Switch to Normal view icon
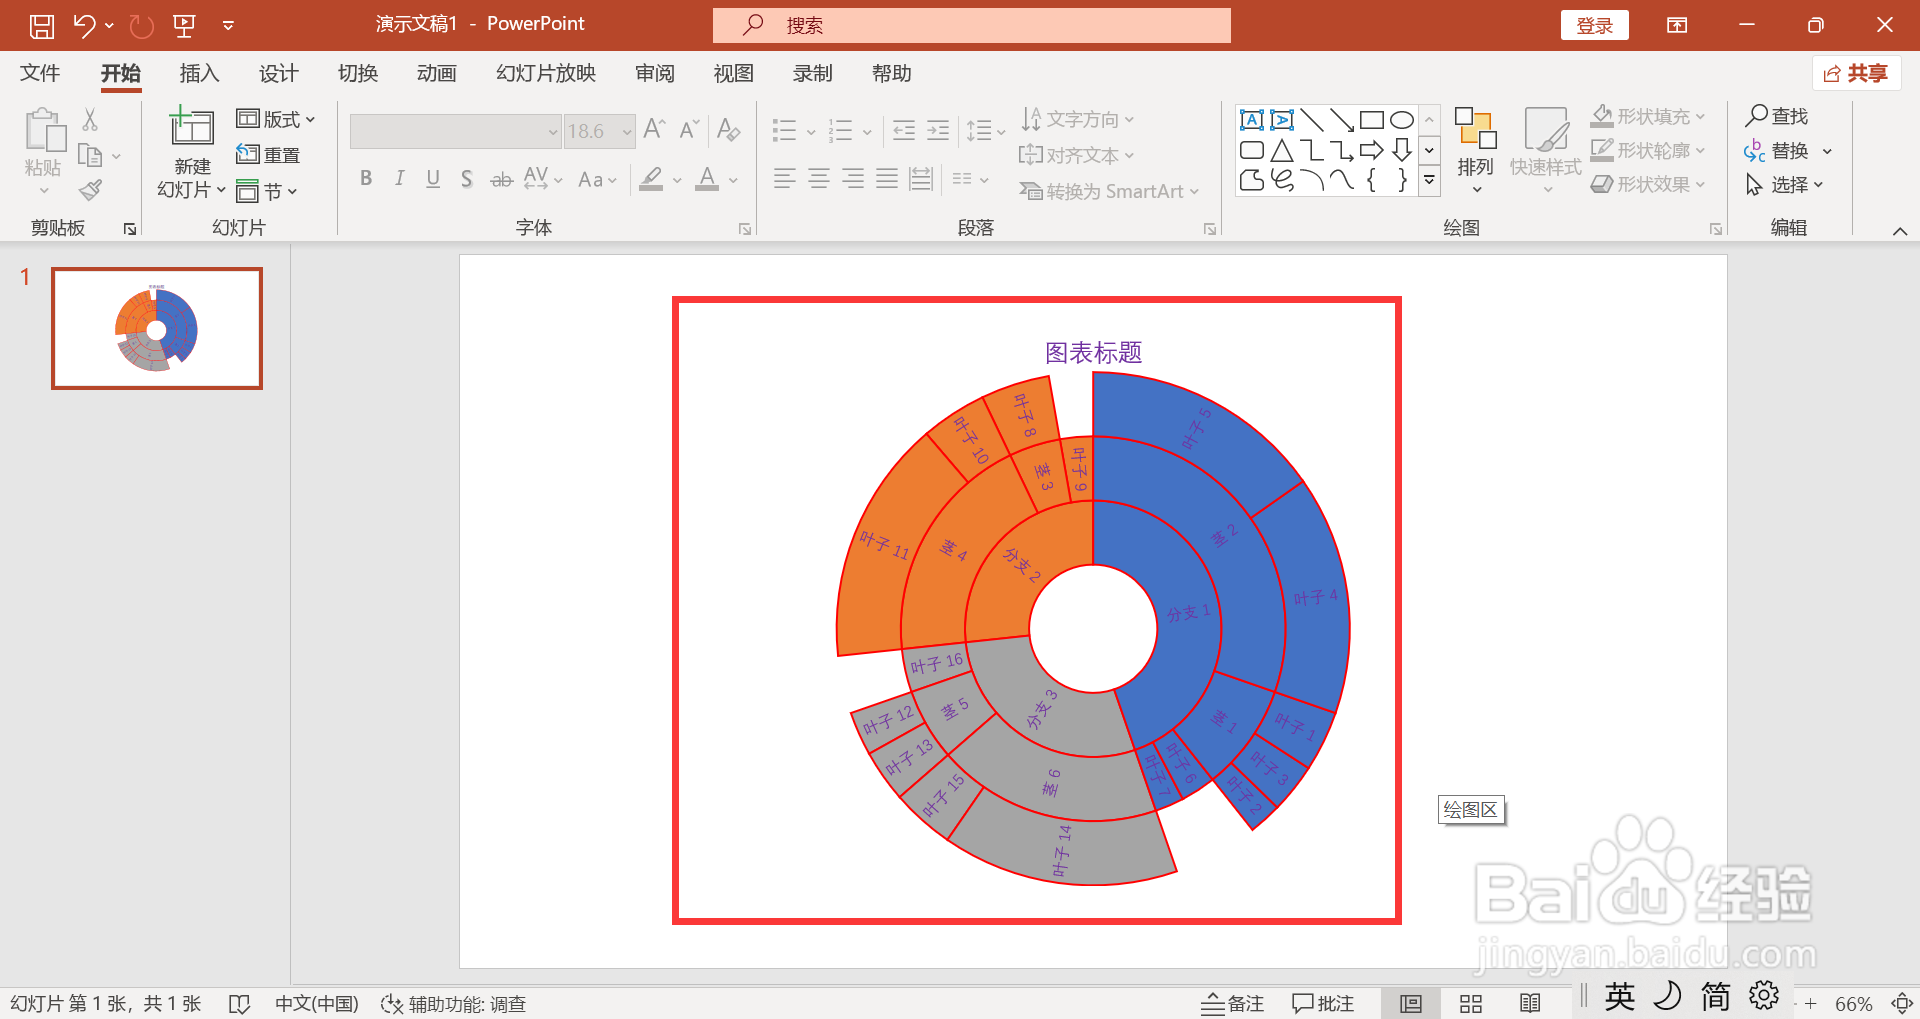The image size is (1920, 1019). [1411, 1004]
